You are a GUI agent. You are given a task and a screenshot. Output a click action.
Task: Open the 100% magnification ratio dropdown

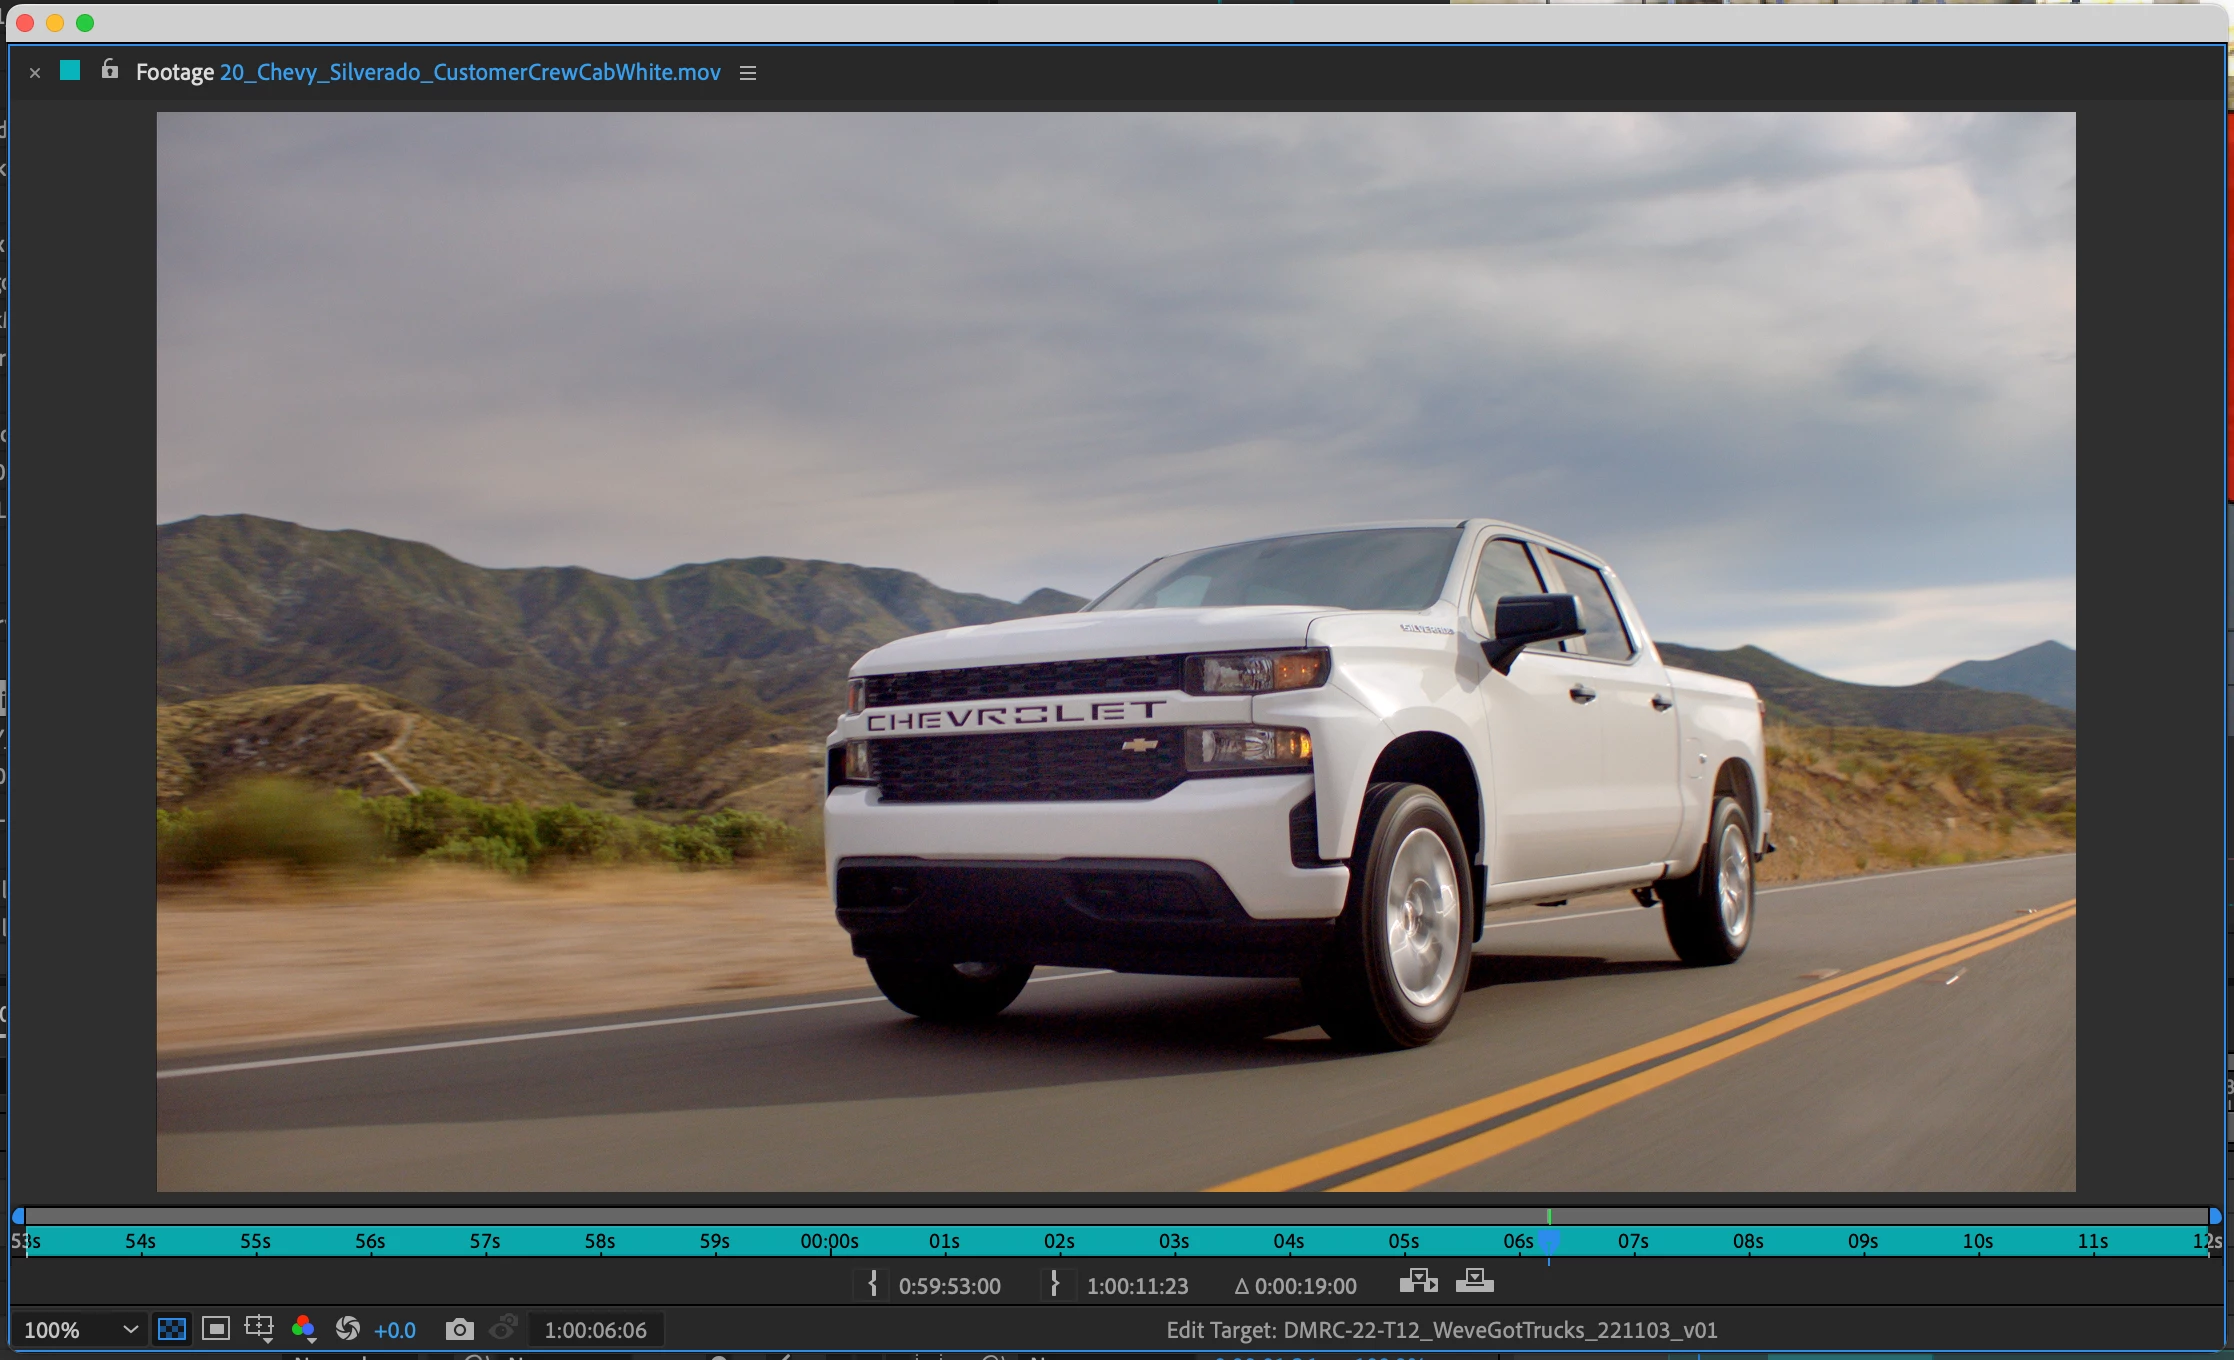[x=80, y=1330]
